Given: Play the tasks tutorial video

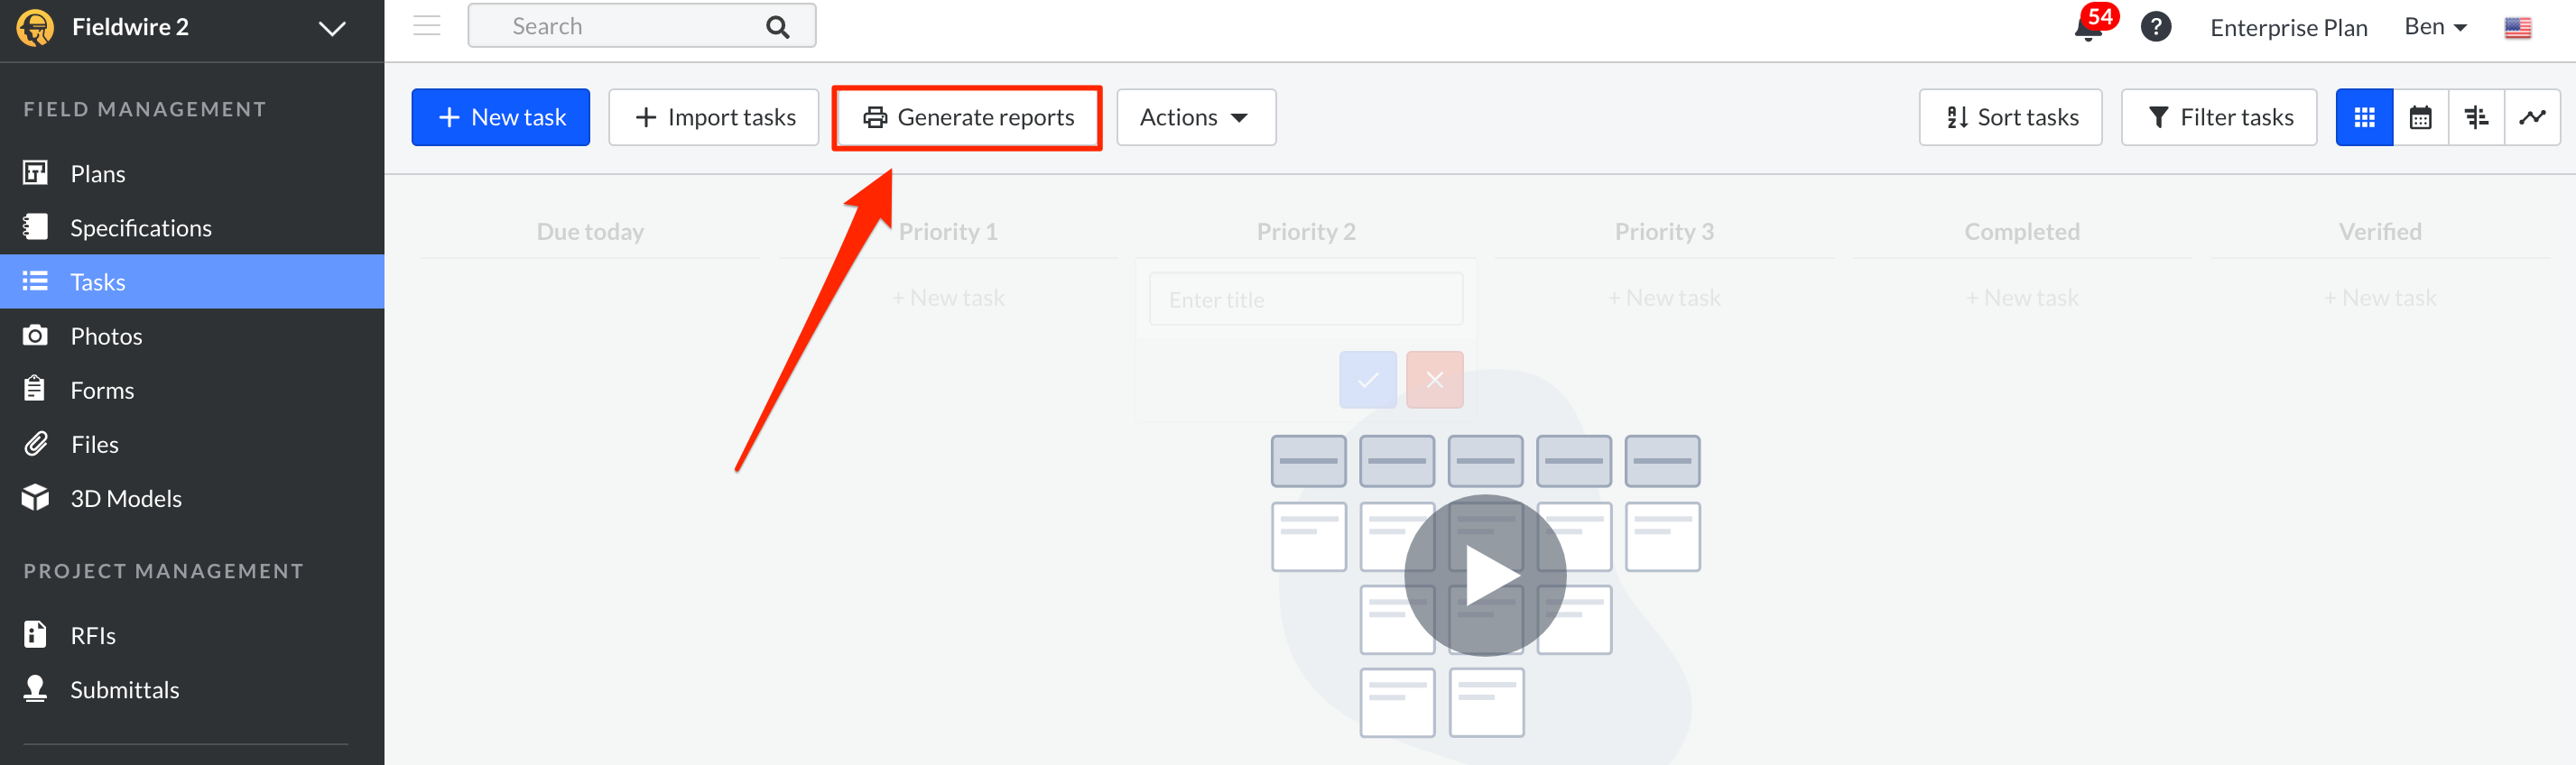Looking at the screenshot, I should tap(1484, 575).
